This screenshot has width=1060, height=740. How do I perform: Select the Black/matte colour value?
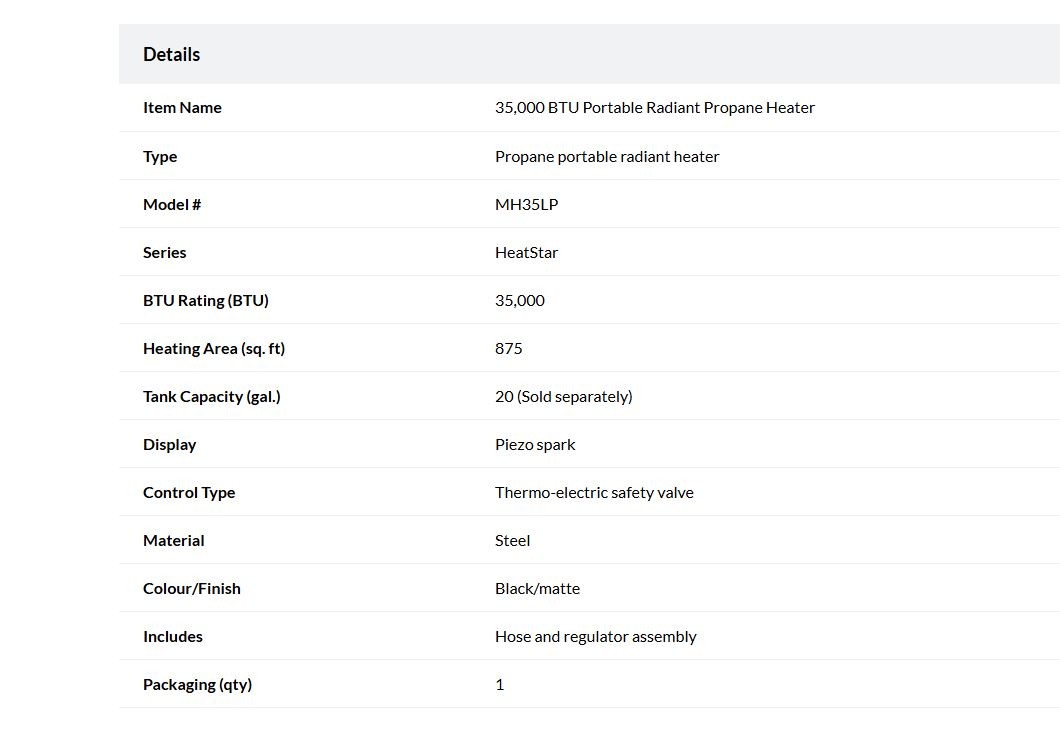tap(537, 588)
